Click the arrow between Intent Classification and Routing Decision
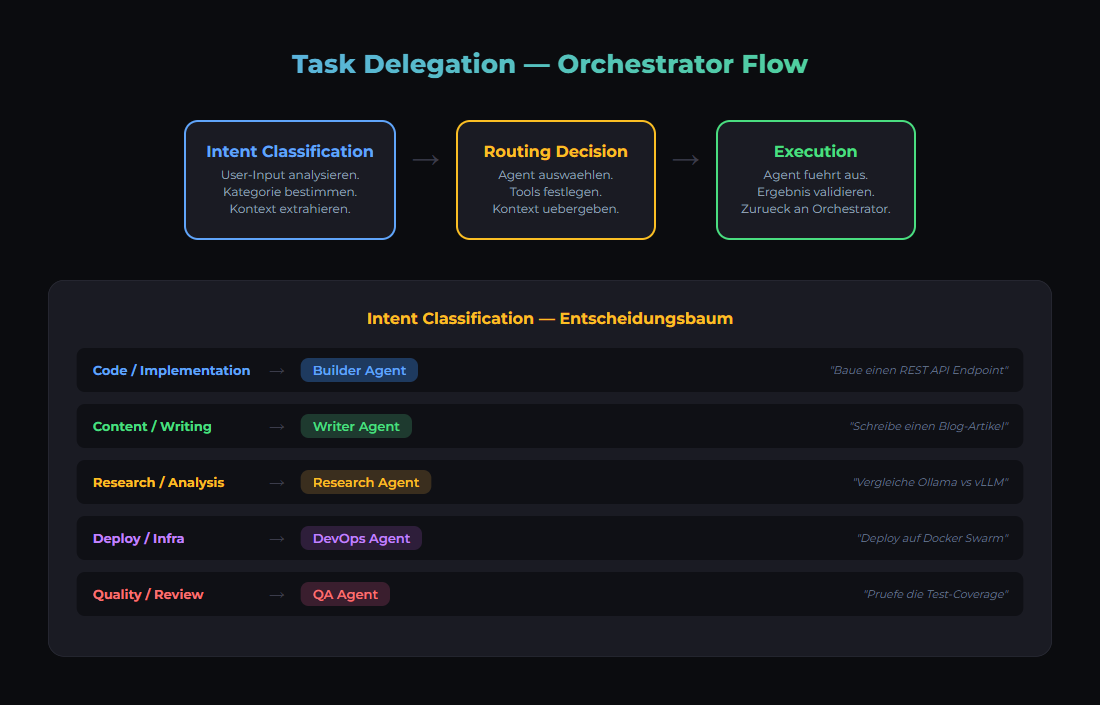Screen dimensions: 1100x705 click(x=426, y=160)
